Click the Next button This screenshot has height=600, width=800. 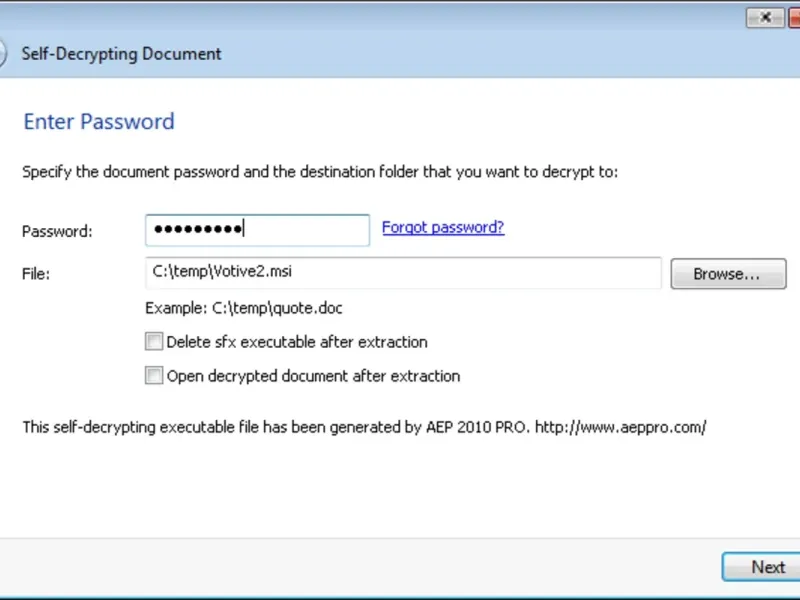click(x=762, y=567)
